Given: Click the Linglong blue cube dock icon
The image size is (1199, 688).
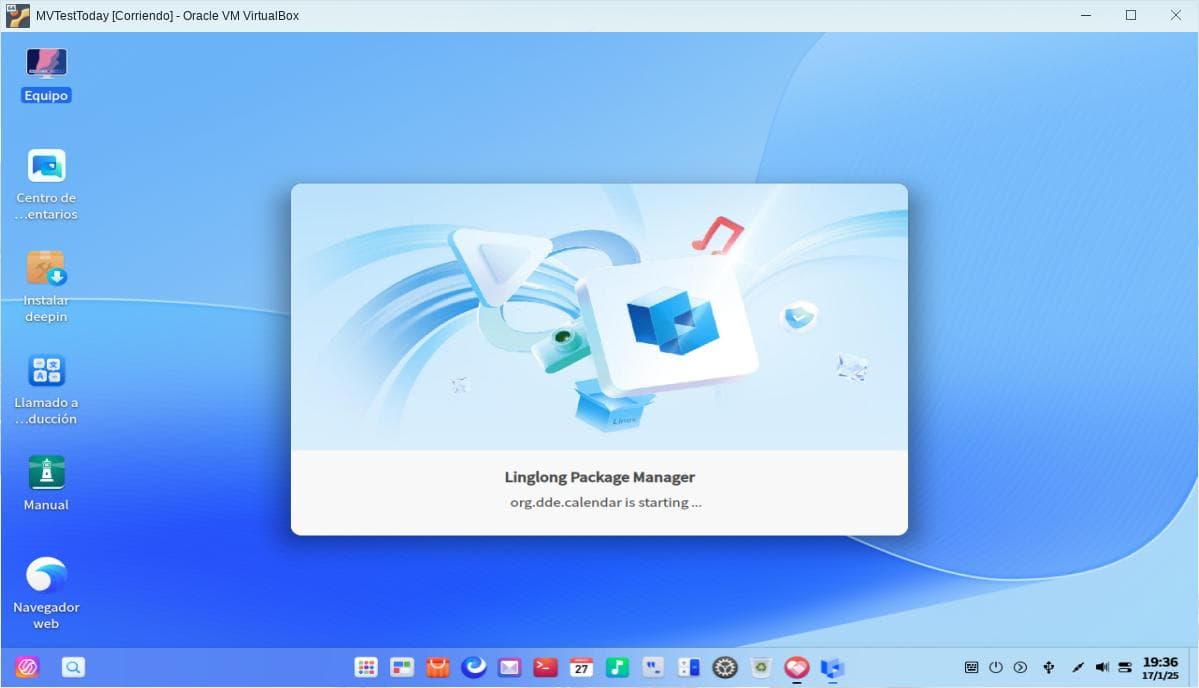Looking at the screenshot, I should pos(832,668).
